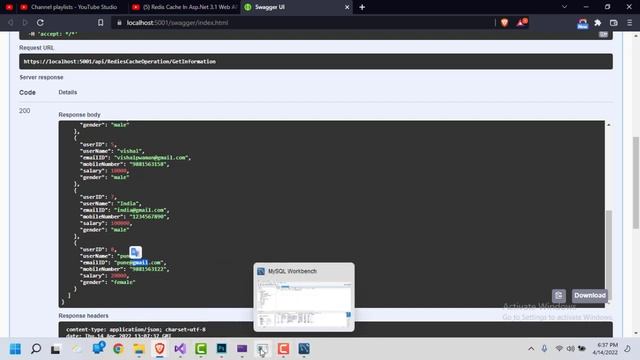
Task: Switch to the Redis Cache In Asp.Net tab
Action: tap(184, 7)
